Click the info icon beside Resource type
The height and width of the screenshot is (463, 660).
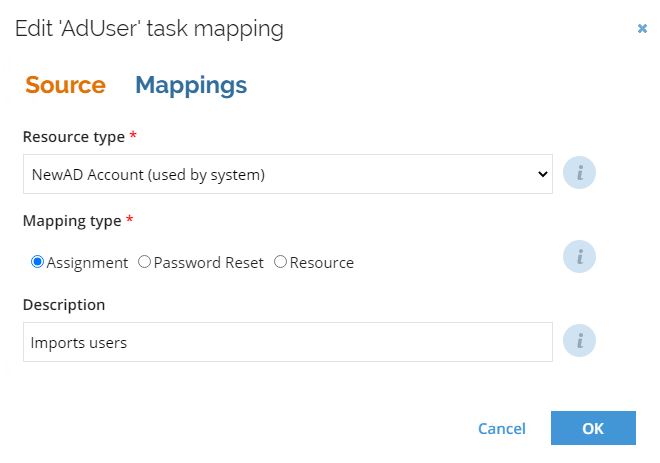pyautogui.click(x=579, y=173)
